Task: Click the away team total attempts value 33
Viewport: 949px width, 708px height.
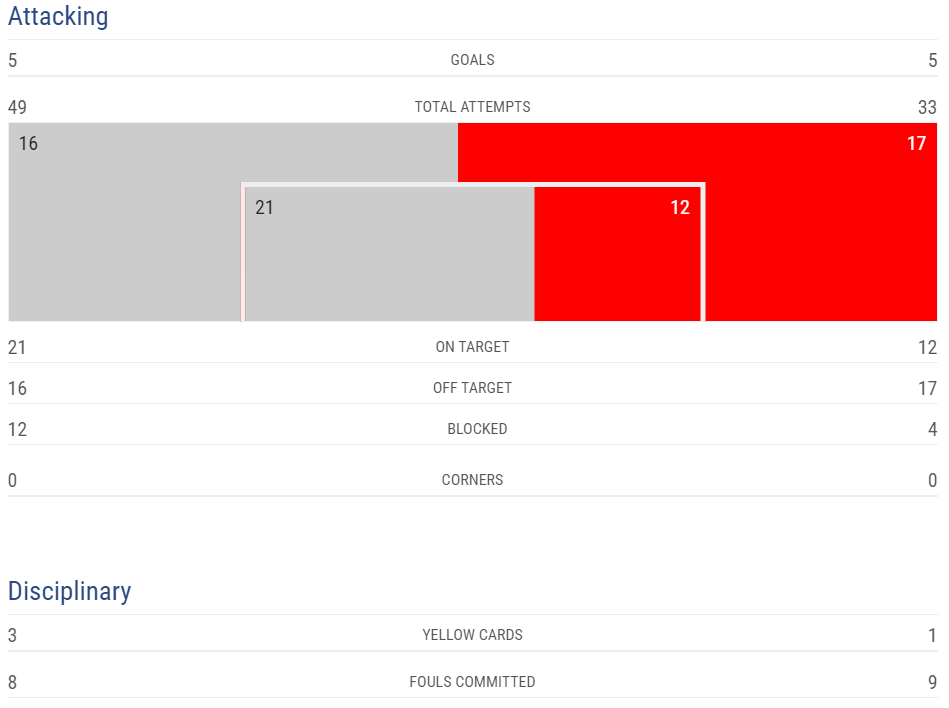Action: (x=927, y=107)
